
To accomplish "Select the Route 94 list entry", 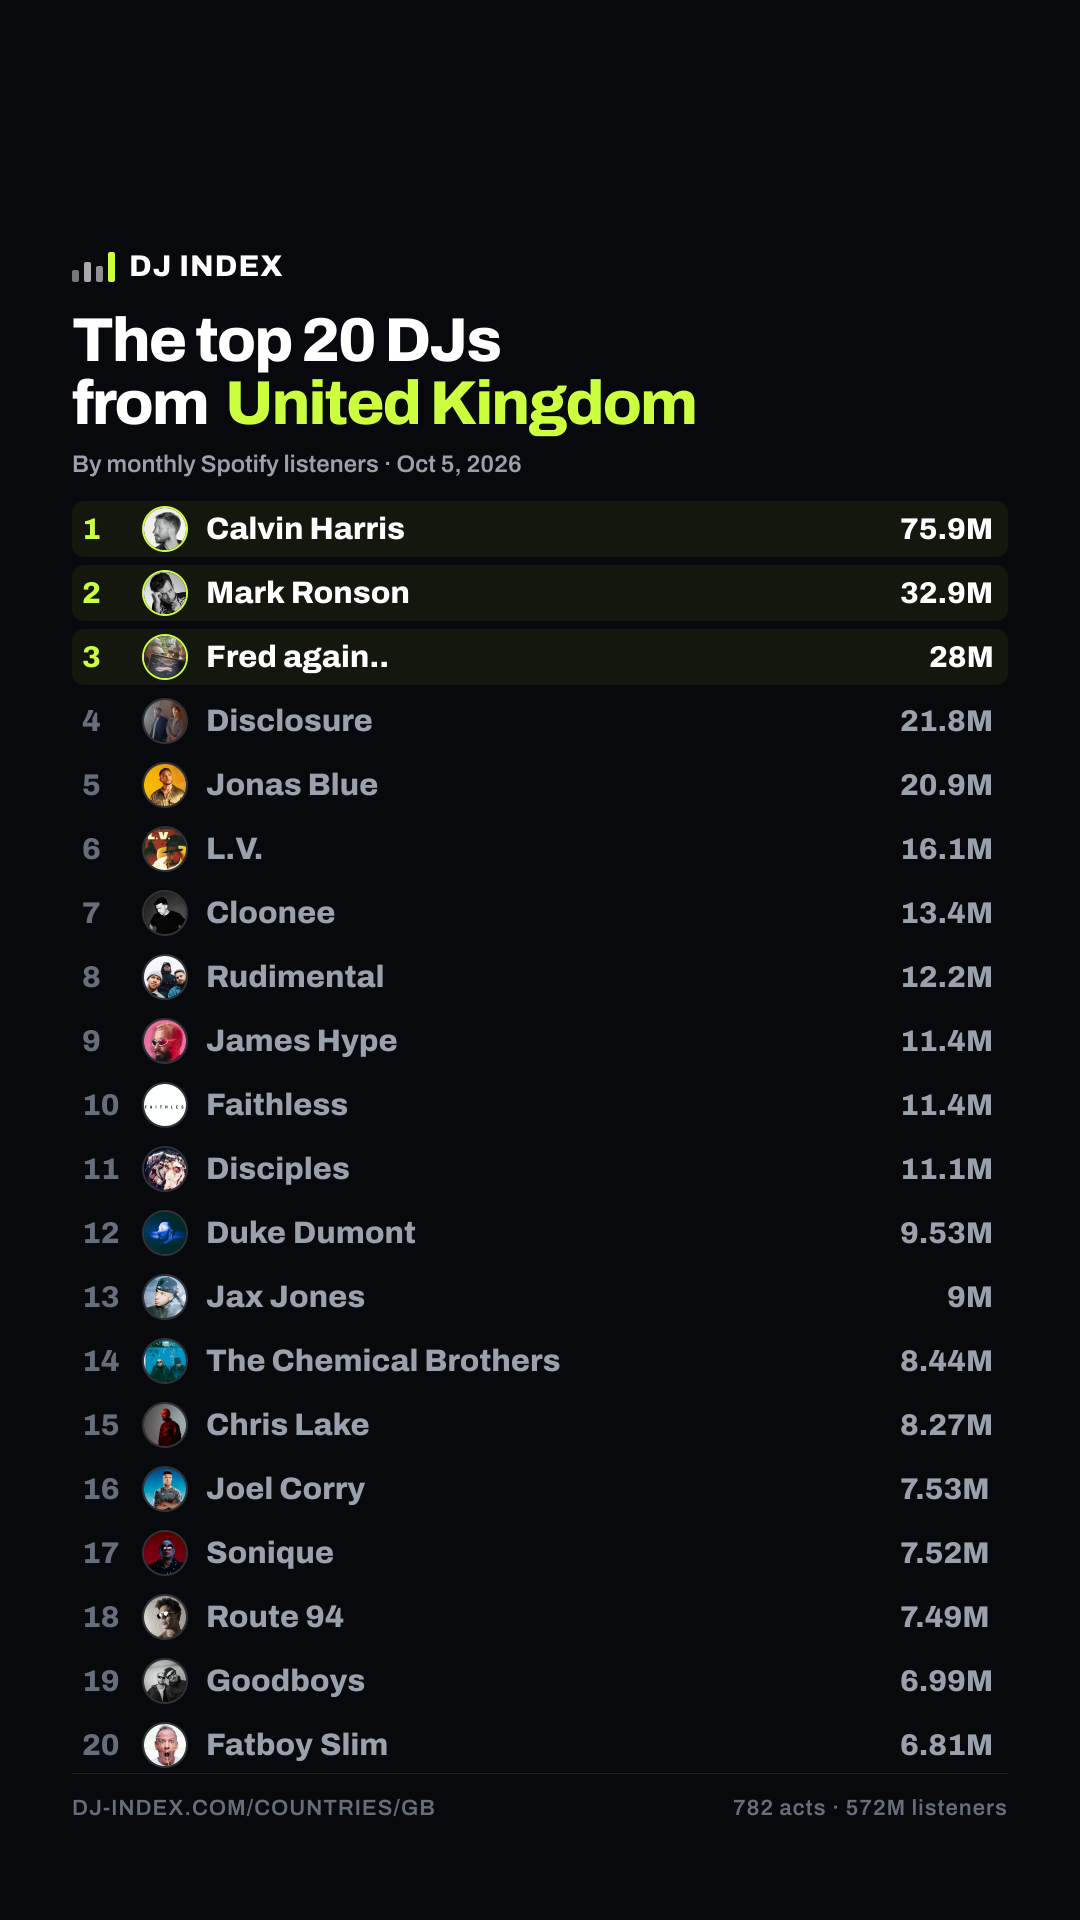I will tap(540, 1617).
